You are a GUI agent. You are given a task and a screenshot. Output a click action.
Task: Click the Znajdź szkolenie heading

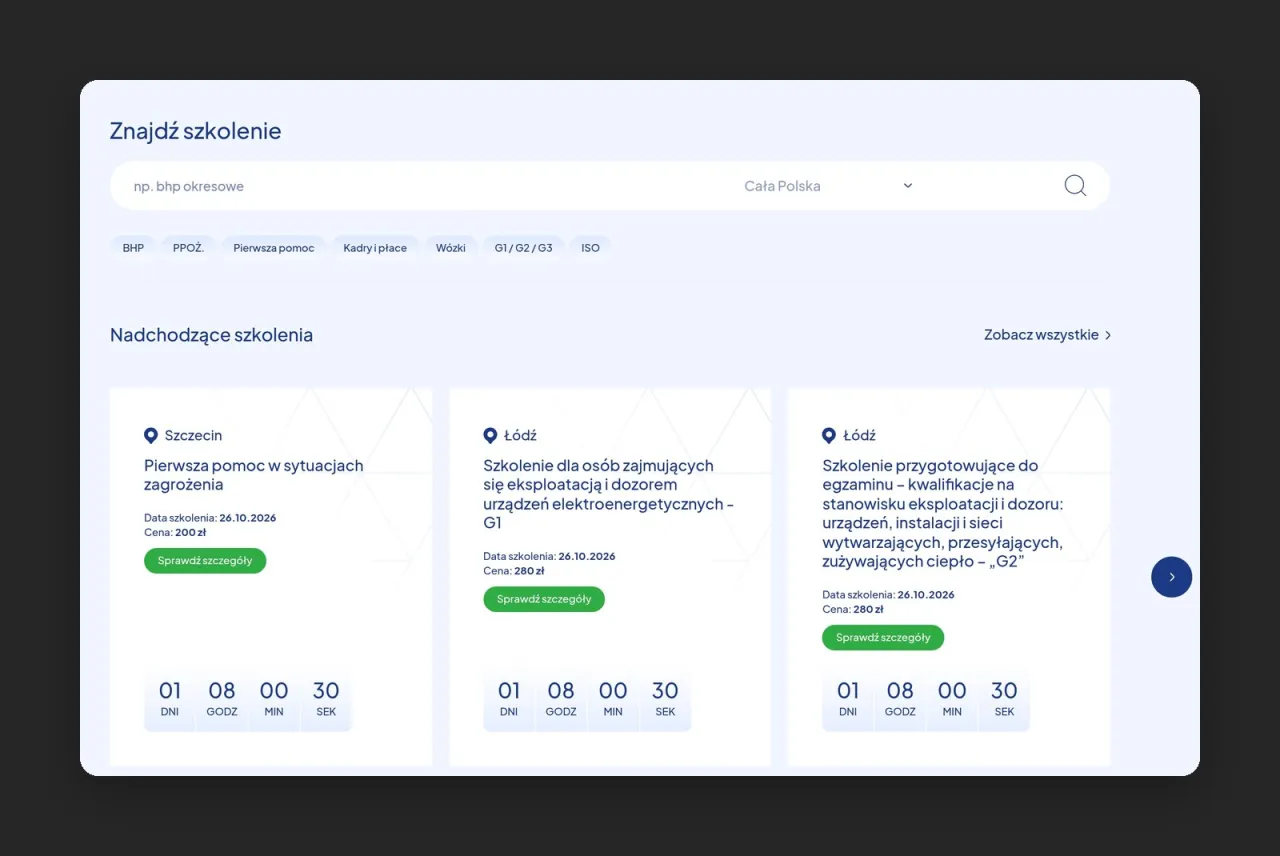pos(196,131)
